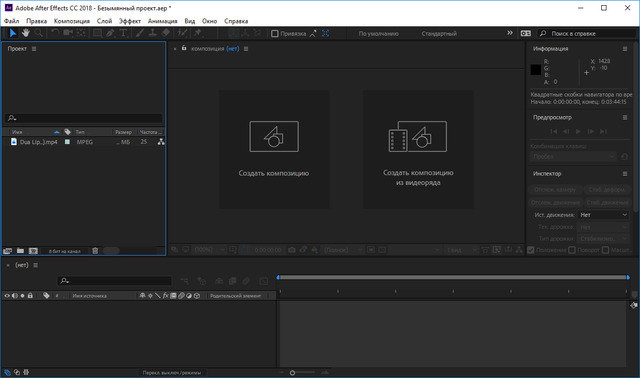Screen dimensions: 640x378
Task: Click the trash delete icon in Project panel
Action: (95, 251)
